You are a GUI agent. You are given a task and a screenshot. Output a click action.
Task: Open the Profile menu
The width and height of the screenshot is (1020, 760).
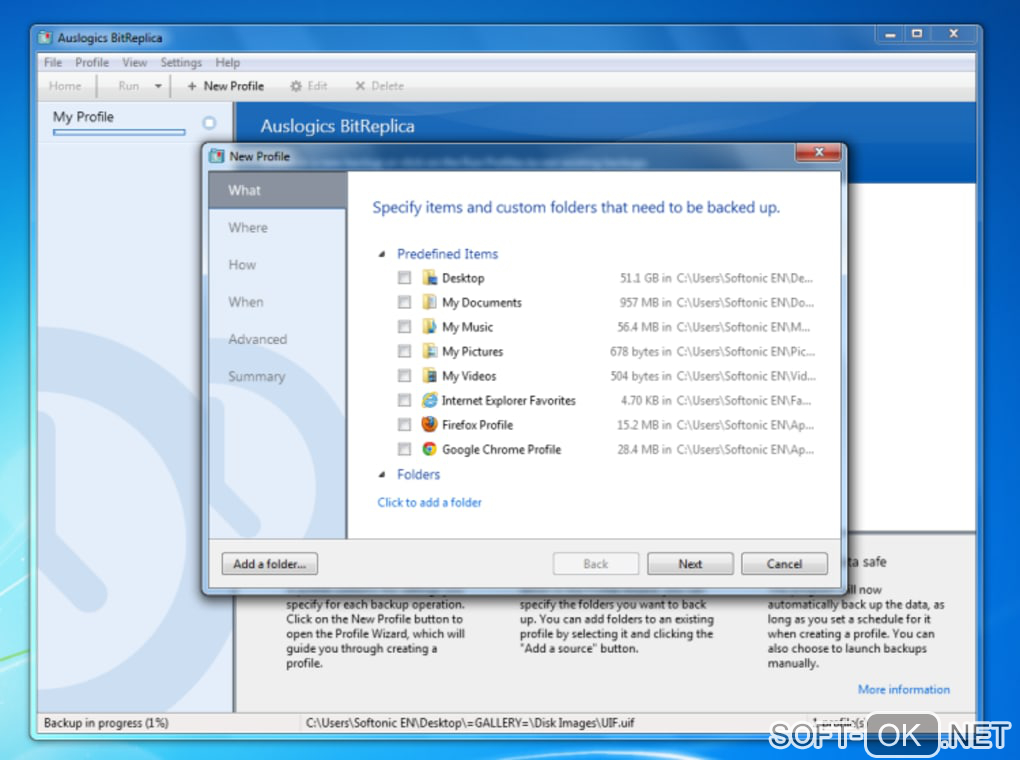[92, 62]
